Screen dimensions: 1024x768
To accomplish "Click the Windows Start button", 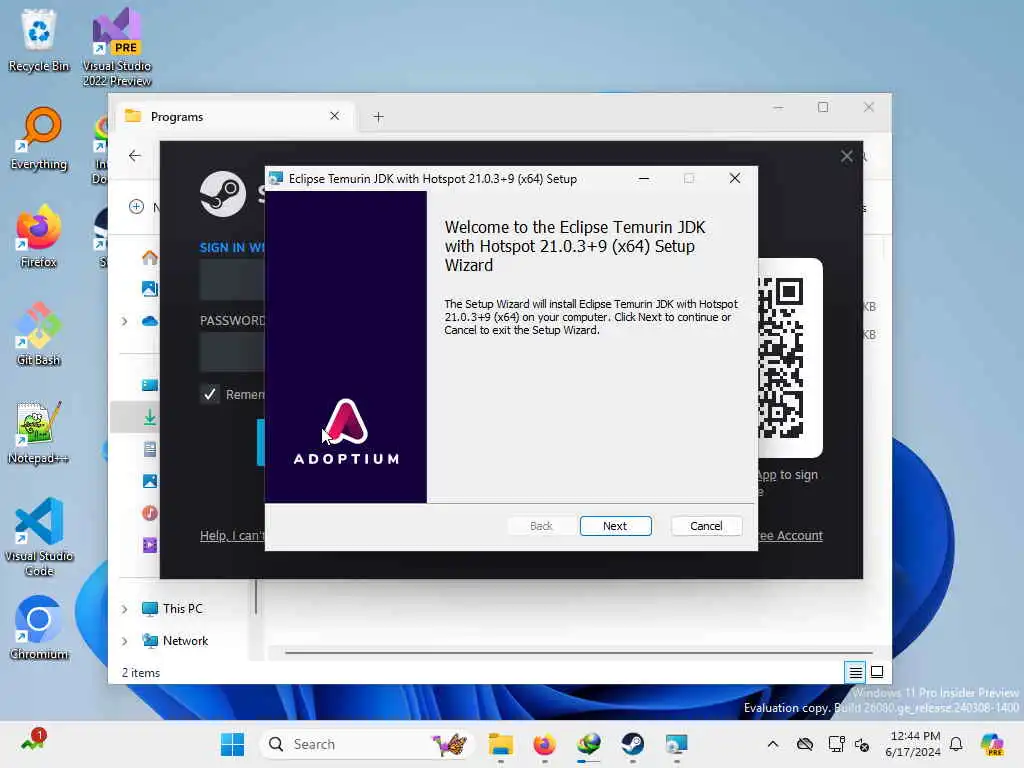I will pos(232,744).
